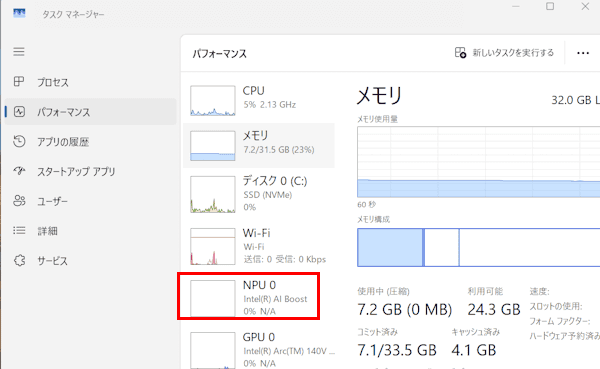The height and width of the screenshot is (369, 600).
Task: Click the Task Manager app icon in title bar
Action: (19, 13)
